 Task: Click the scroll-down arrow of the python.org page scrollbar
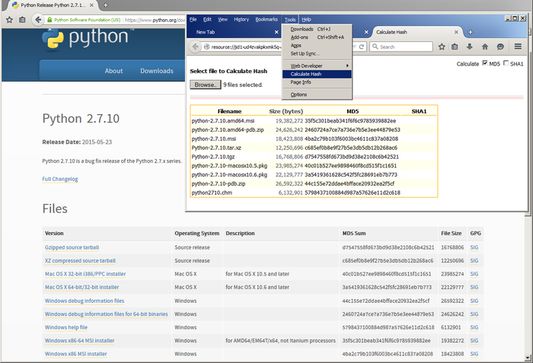point(527,358)
